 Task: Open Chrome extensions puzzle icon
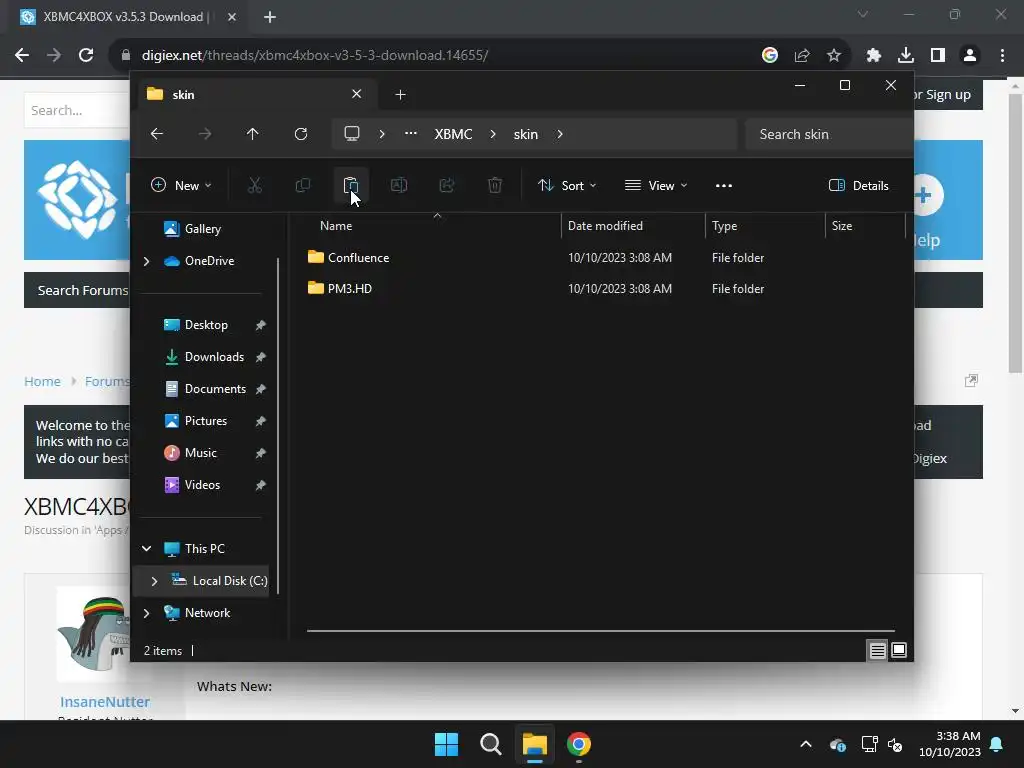coord(873,56)
